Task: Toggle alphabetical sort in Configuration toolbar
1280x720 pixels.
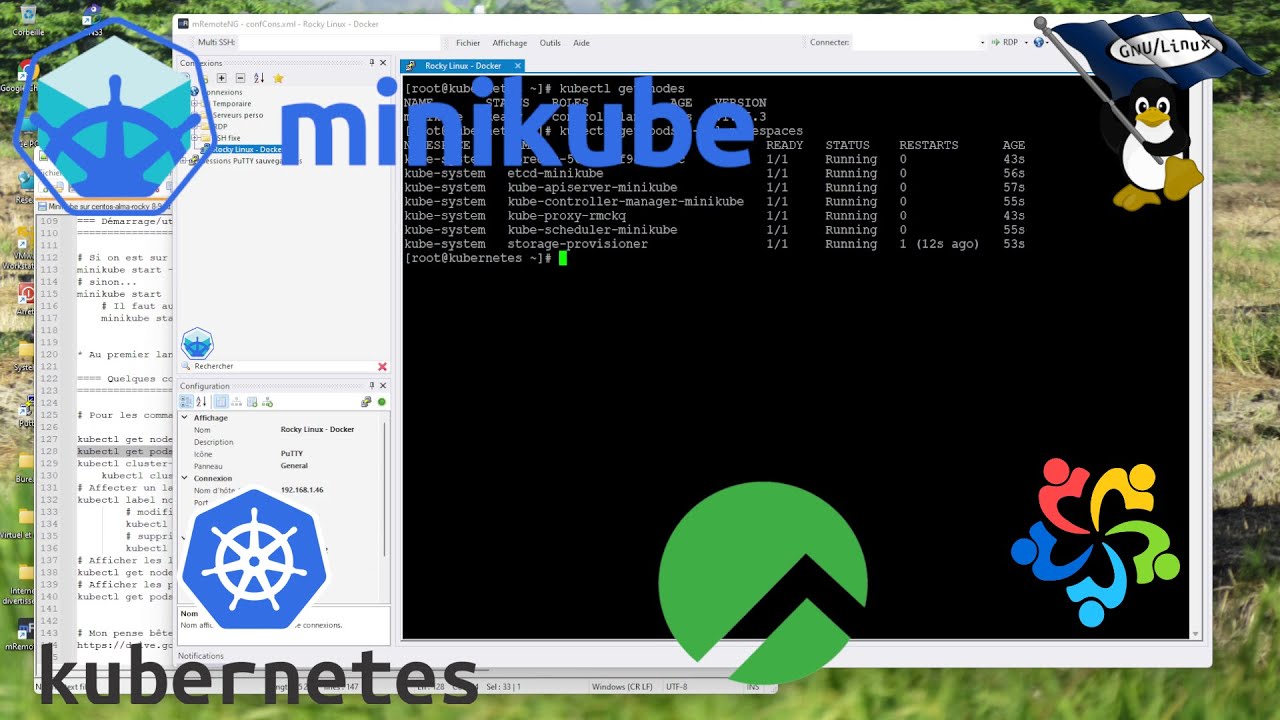Action: (201, 402)
